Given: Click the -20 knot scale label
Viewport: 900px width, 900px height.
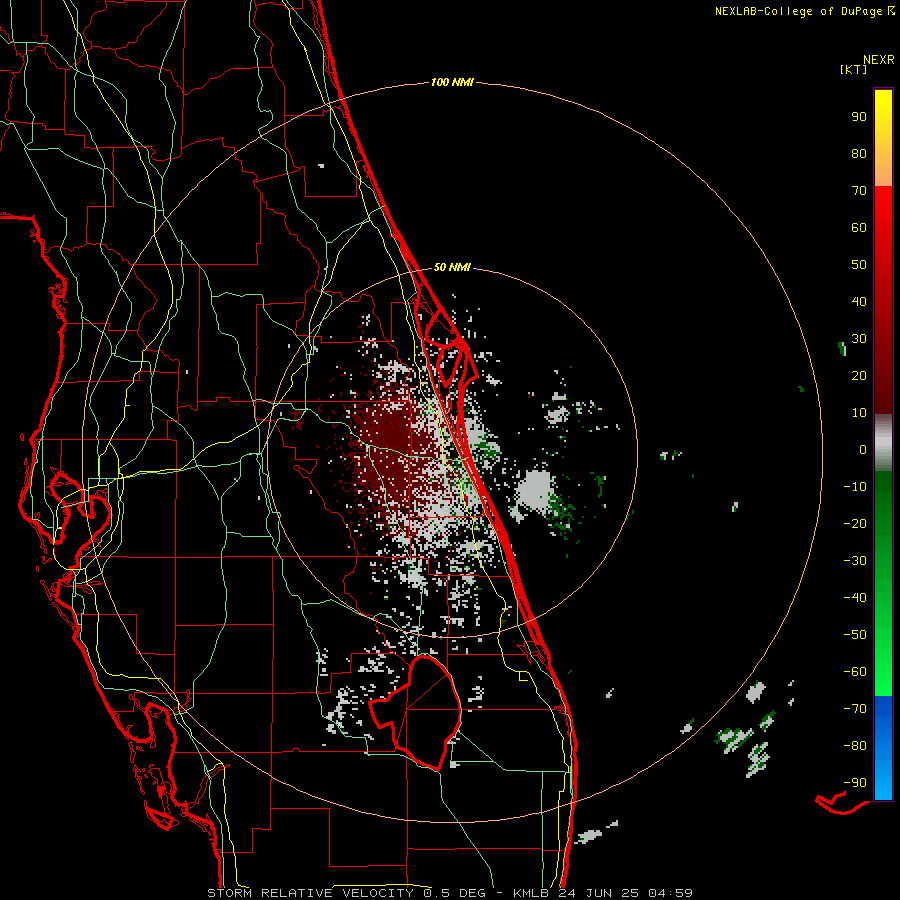Looking at the screenshot, I should point(855,523).
